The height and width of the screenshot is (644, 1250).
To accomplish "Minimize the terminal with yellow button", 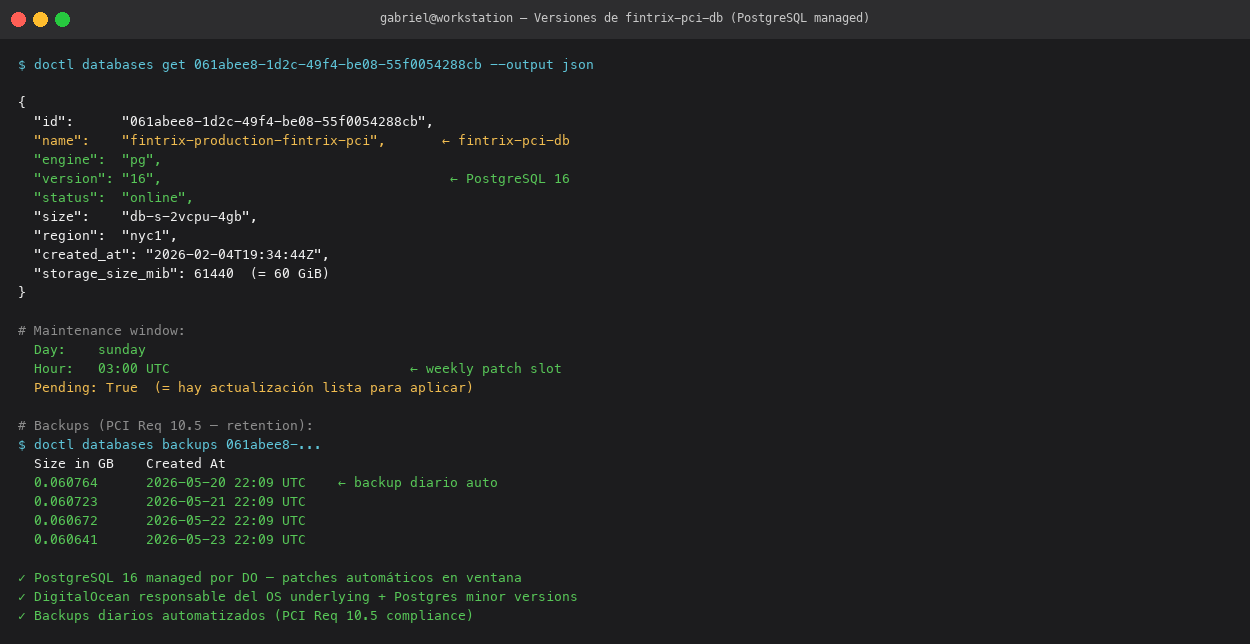I will coord(40,19).
